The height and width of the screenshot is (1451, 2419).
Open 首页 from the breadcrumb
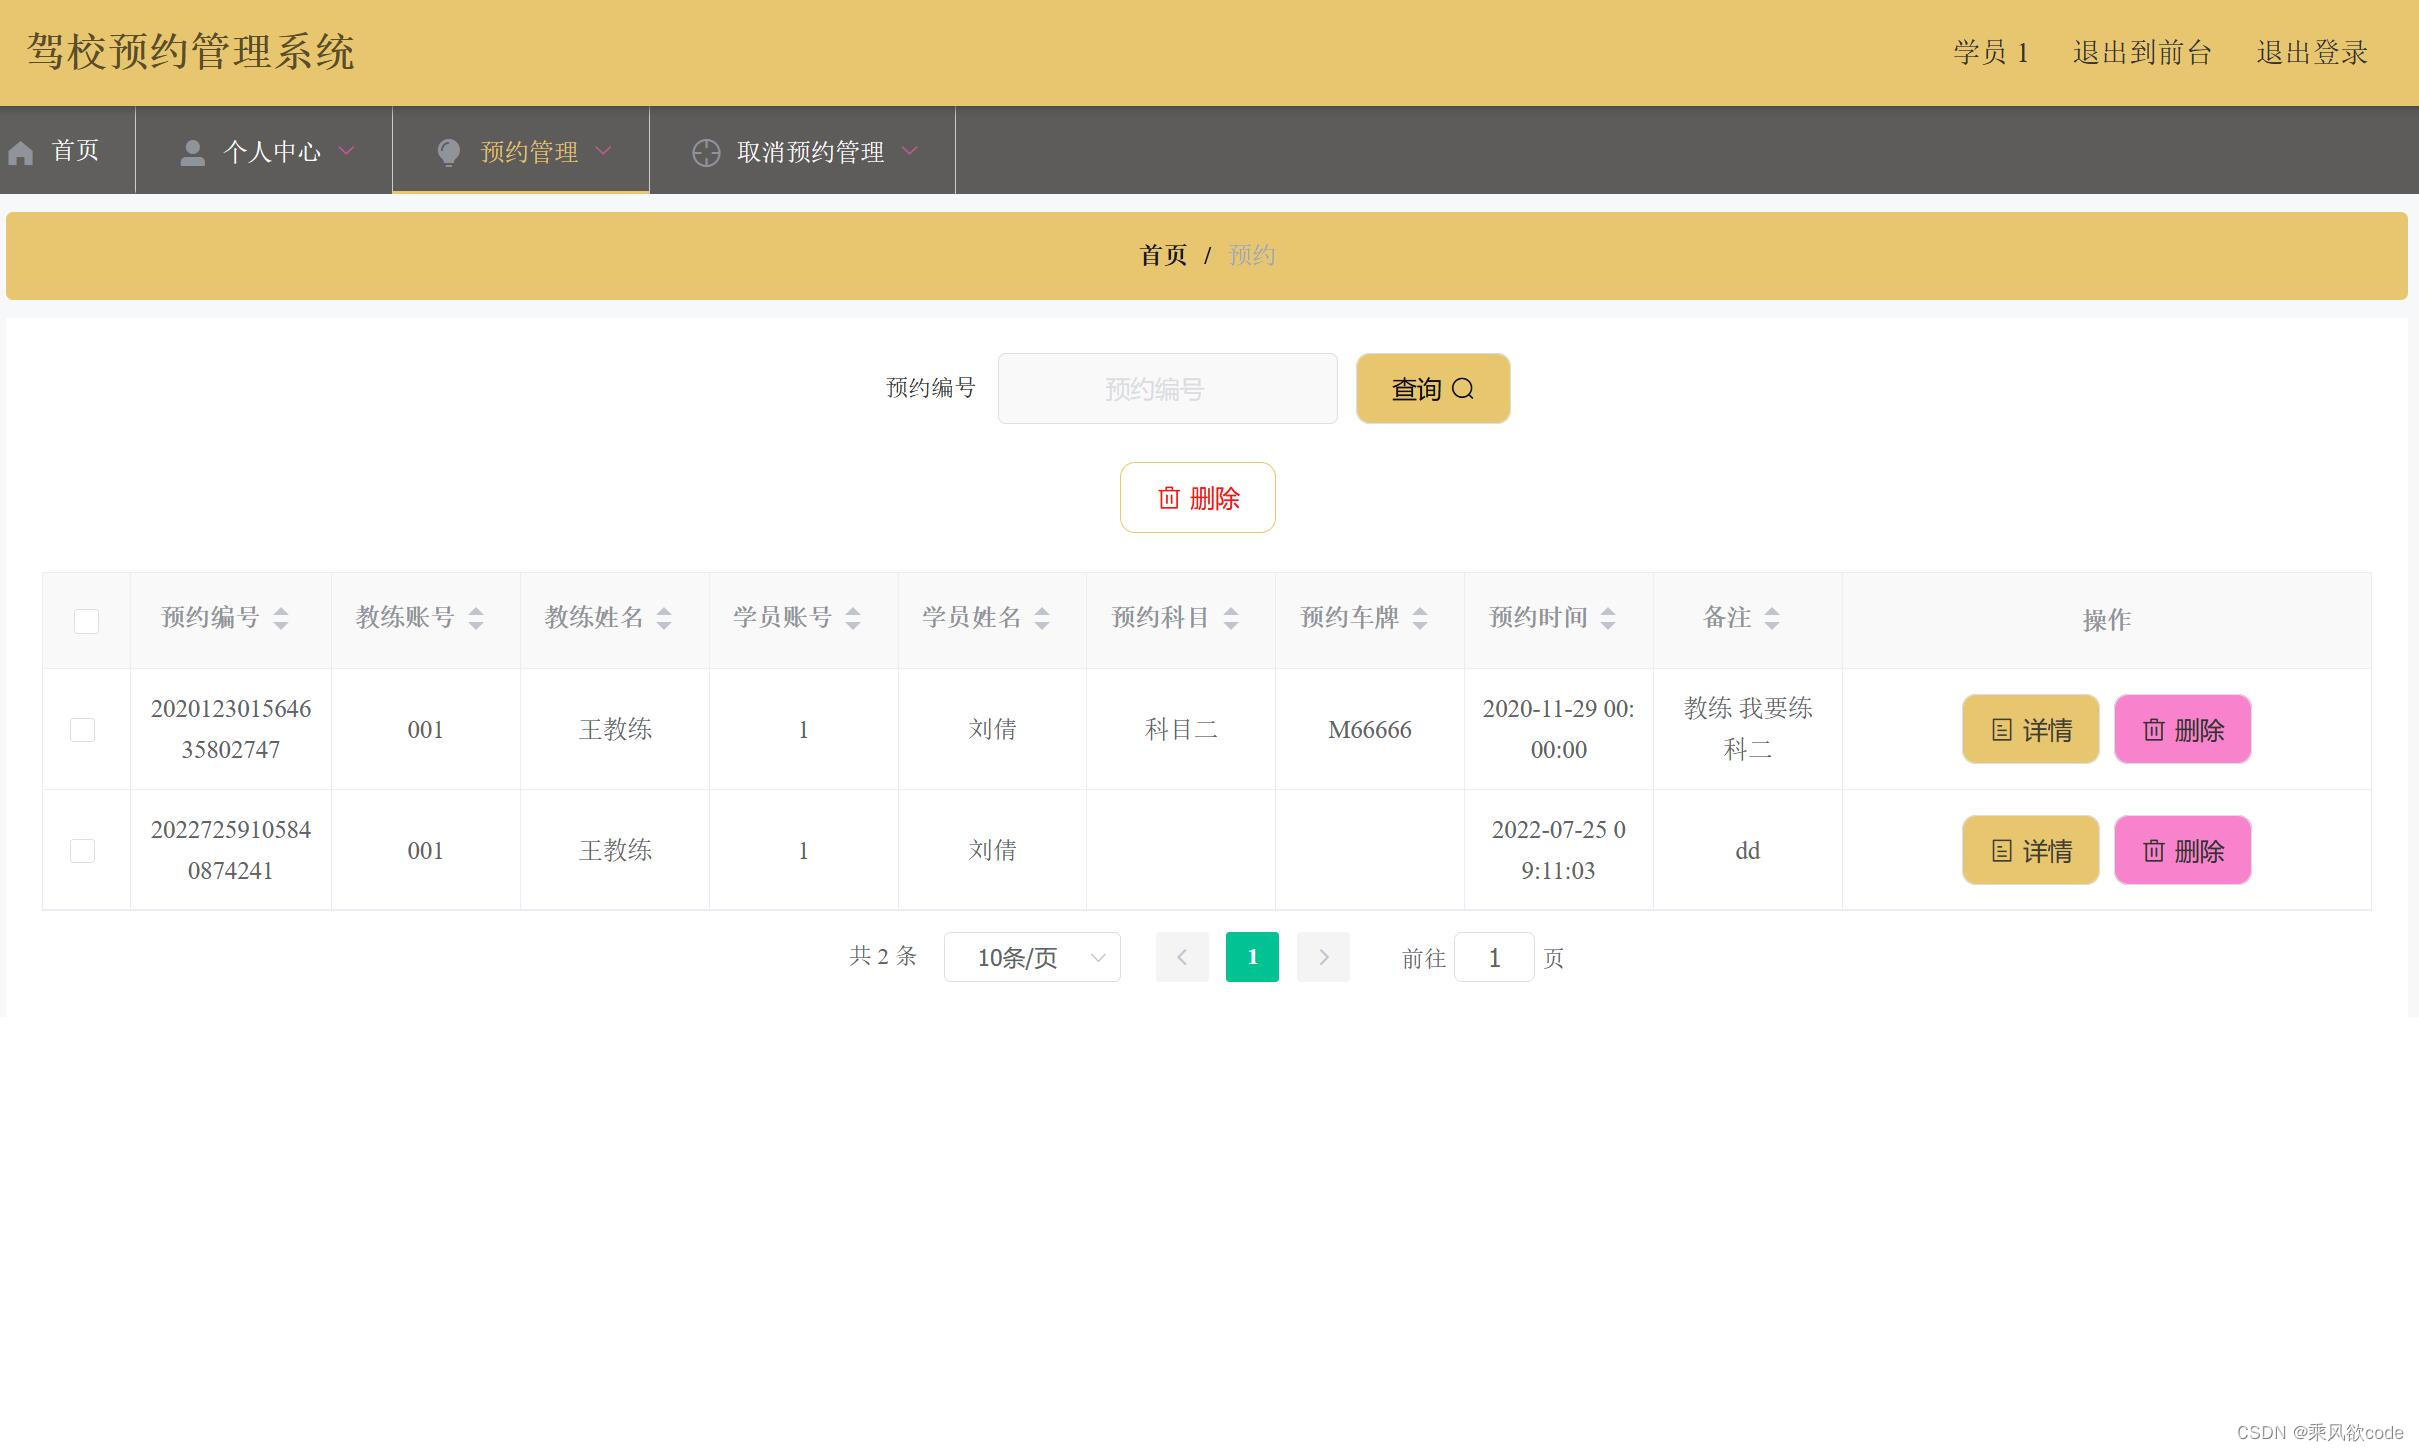tap(1162, 255)
